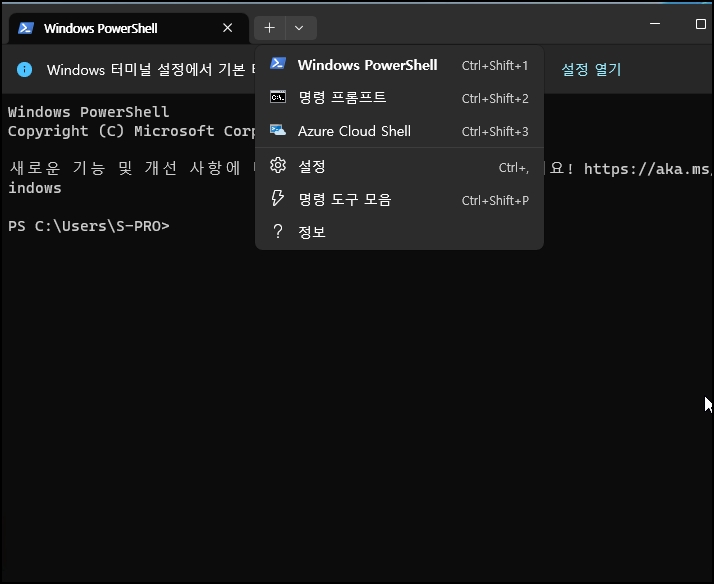The width and height of the screenshot is (714, 584).
Task: Choose Azure Cloud Shell from menu
Action: (x=399, y=131)
